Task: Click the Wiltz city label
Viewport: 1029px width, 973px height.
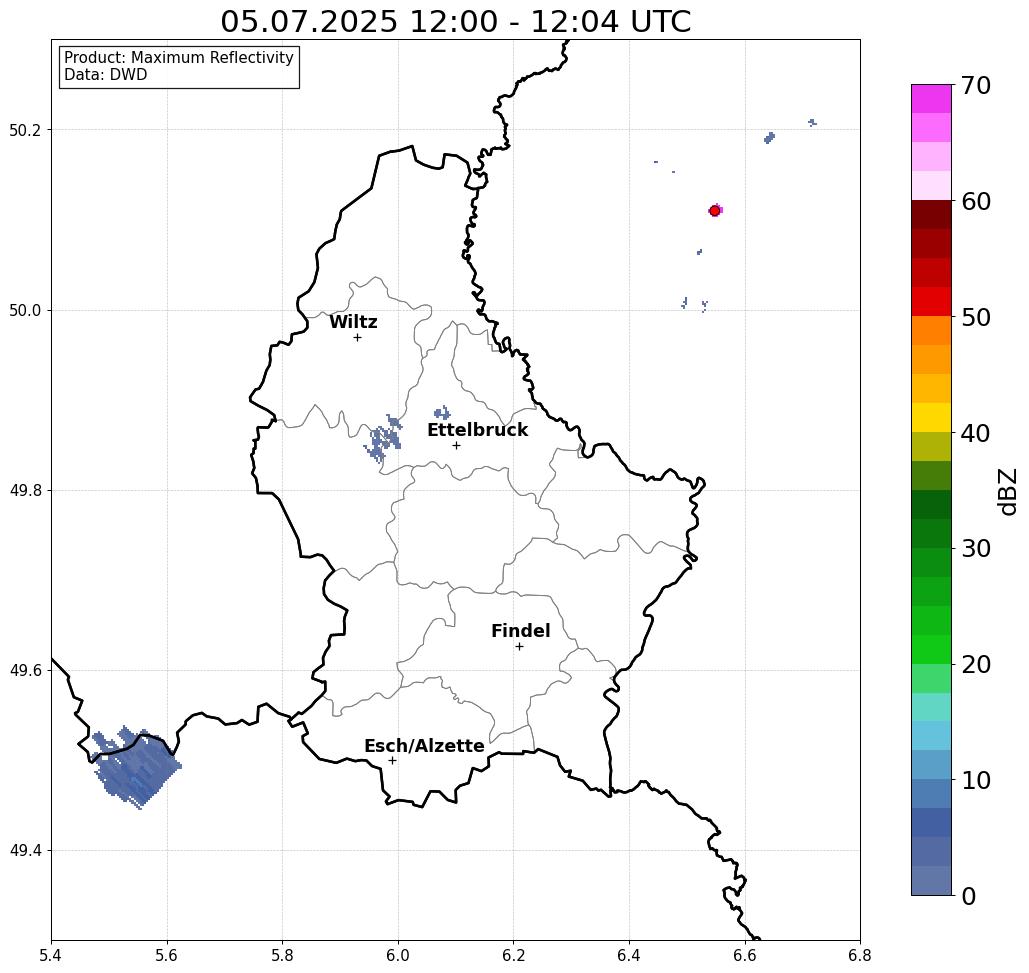Action: (x=353, y=322)
